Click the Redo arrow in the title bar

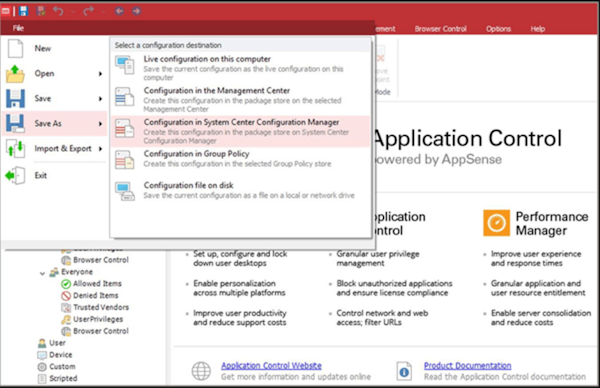89,11
